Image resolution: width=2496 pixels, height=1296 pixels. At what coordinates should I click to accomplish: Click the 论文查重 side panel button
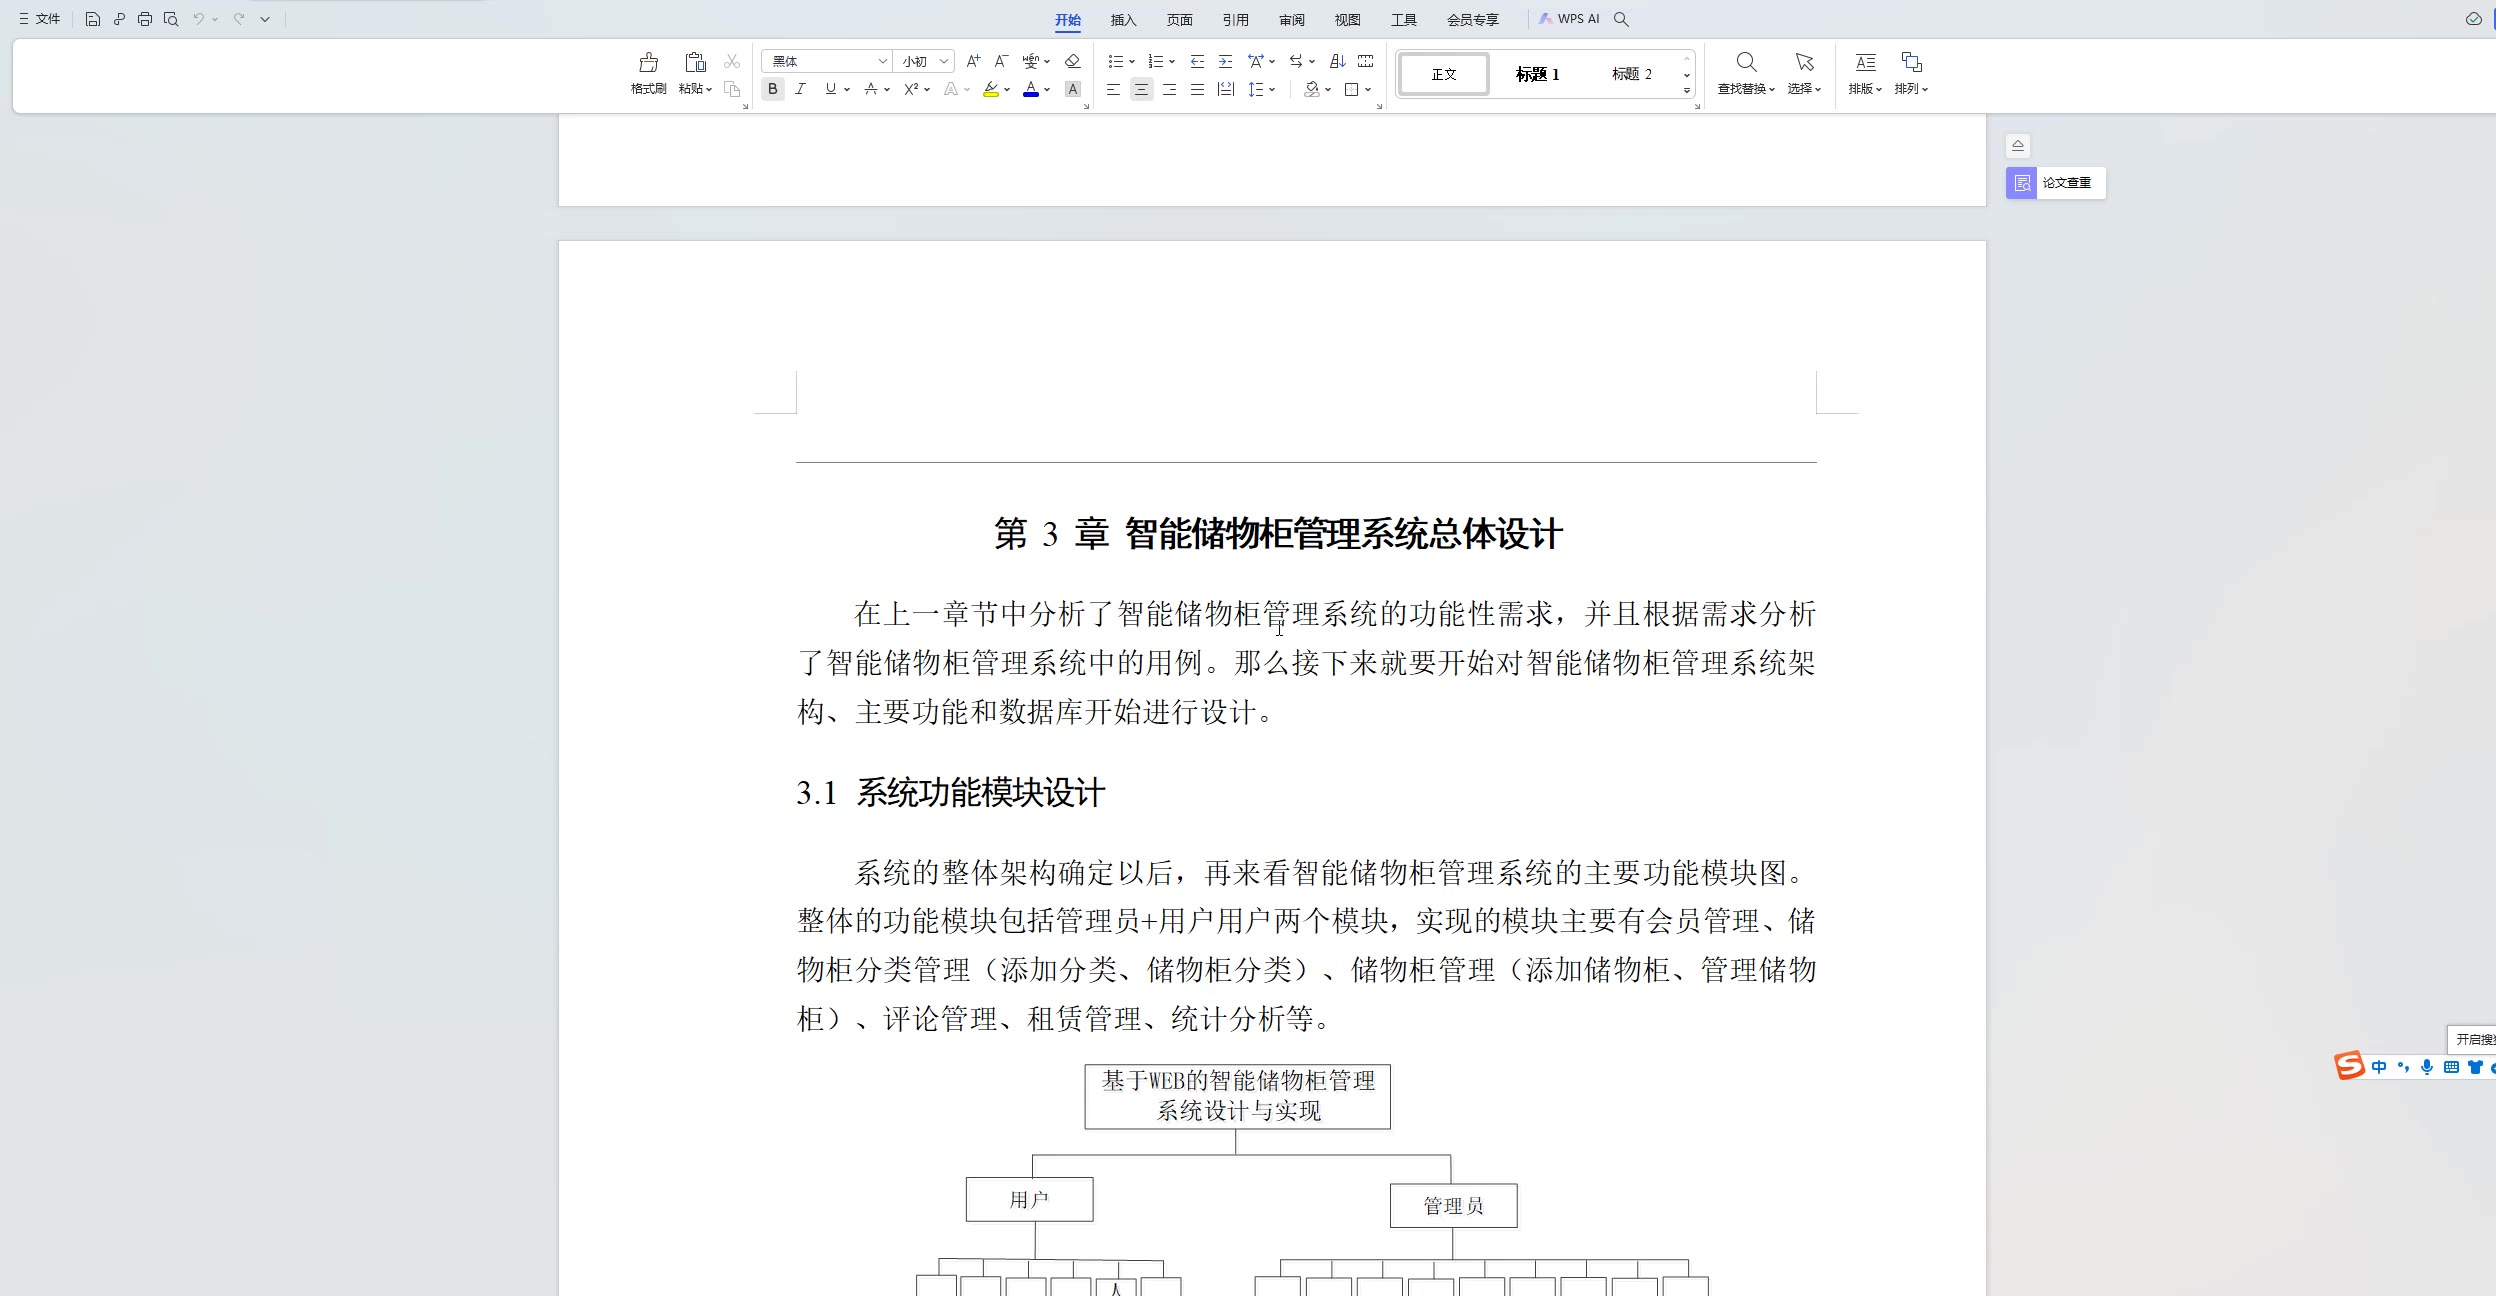tap(2055, 183)
